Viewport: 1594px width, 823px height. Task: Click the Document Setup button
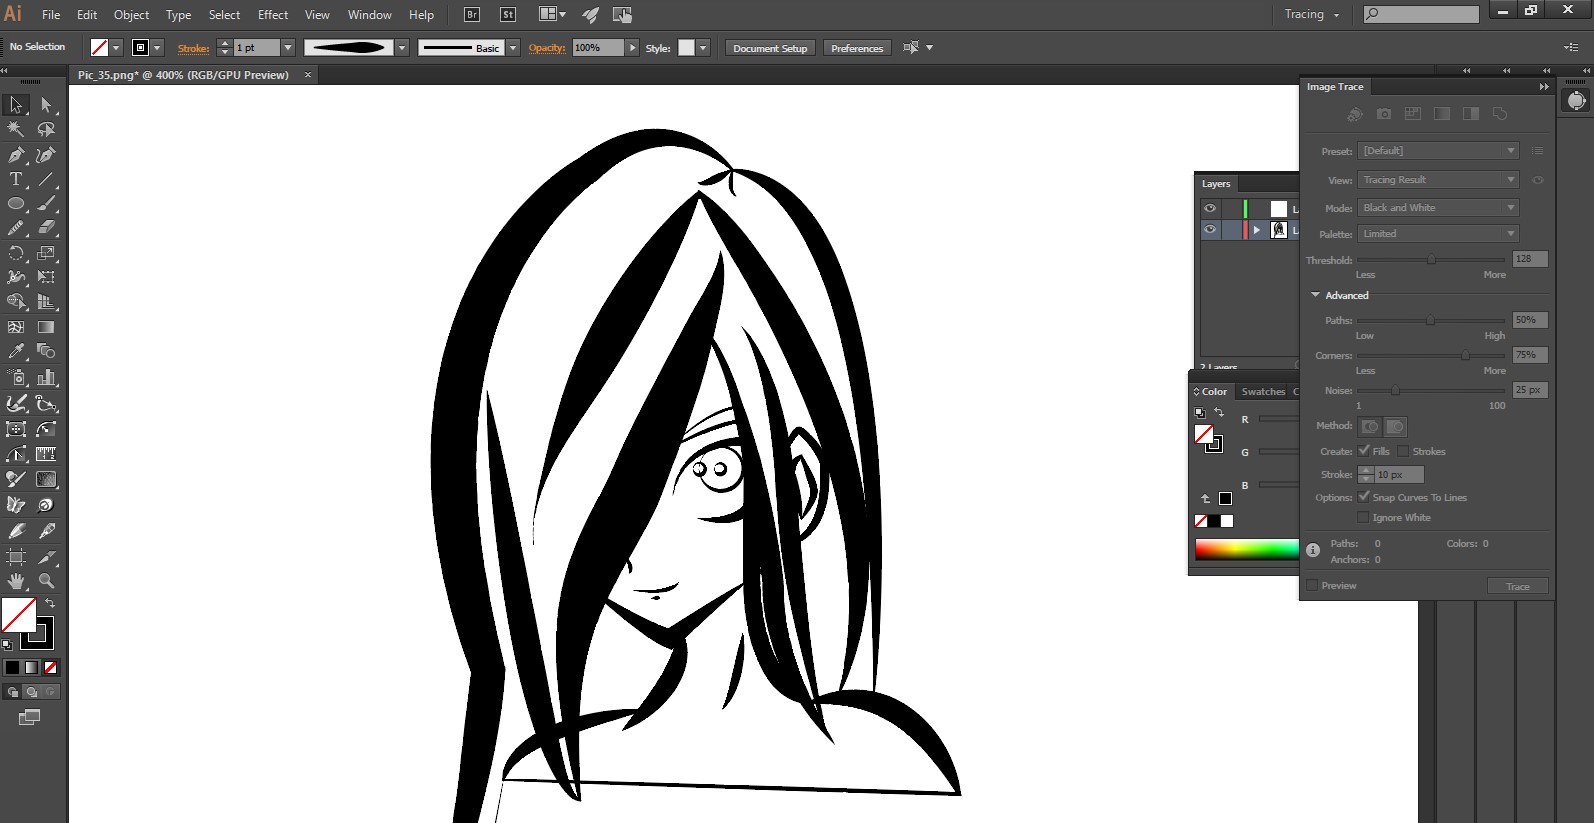click(770, 48)
